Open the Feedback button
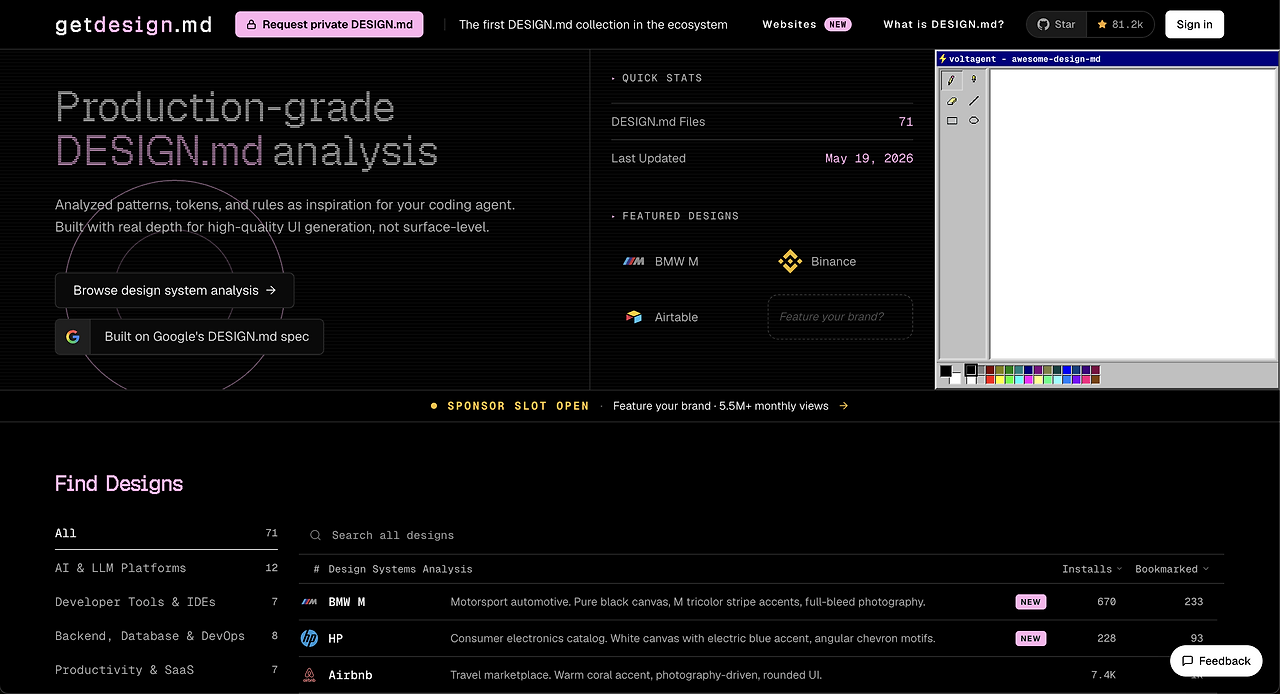This screenshot has width=1280, height=694. pyautogui.click(x=1216, y=661)
